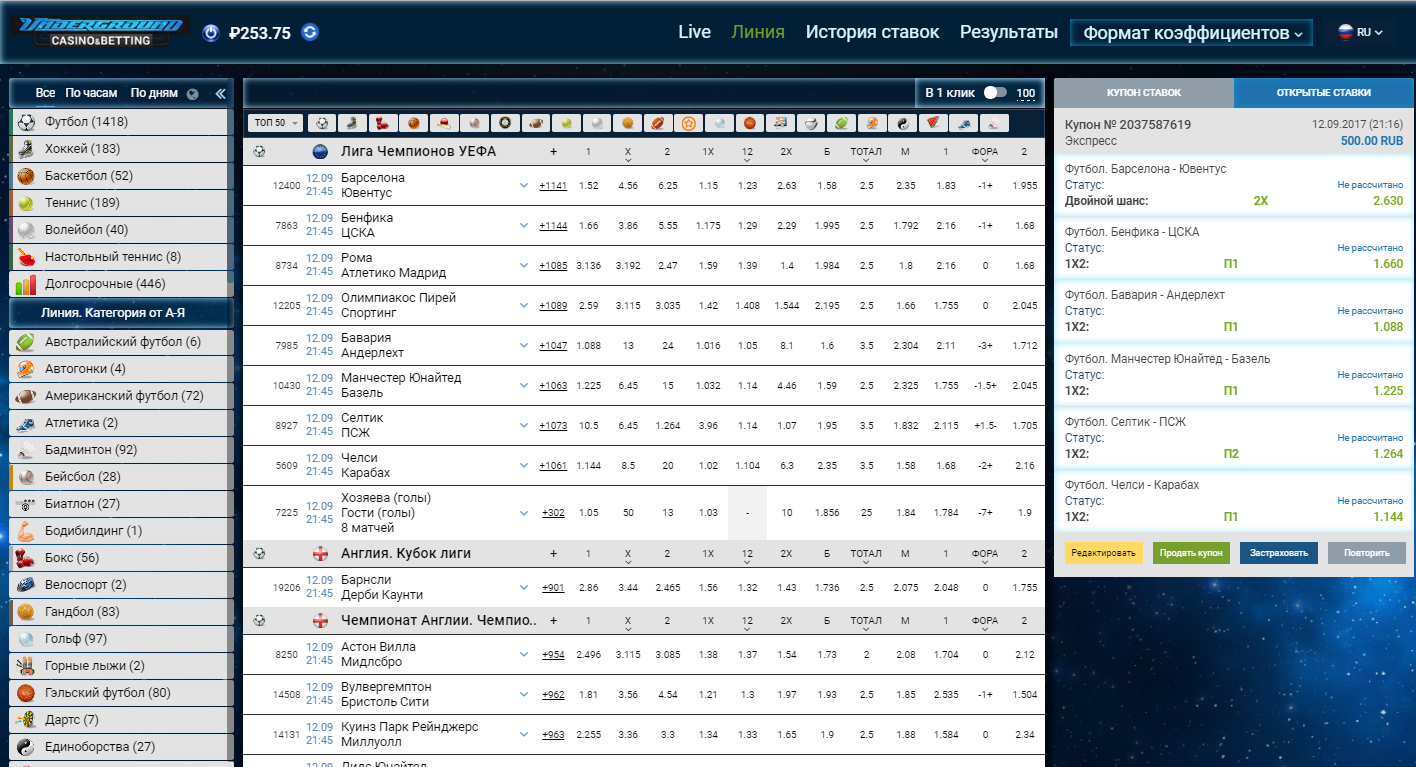Image resolution: width=1416 pixels, height=767 pixels.
Task: Select odds 24 for Андерлехт win
Action: coord(667,346)
